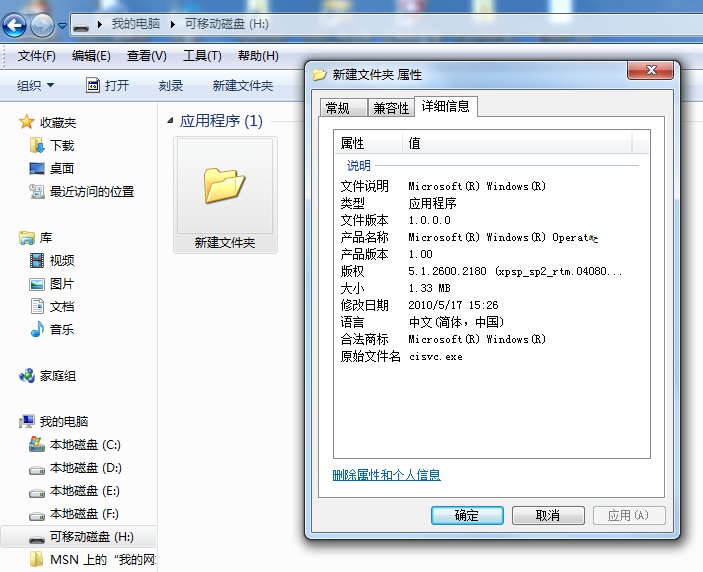
Task: Select 本地磁盘 (E:) drive icon
Action: coord(37,493)
